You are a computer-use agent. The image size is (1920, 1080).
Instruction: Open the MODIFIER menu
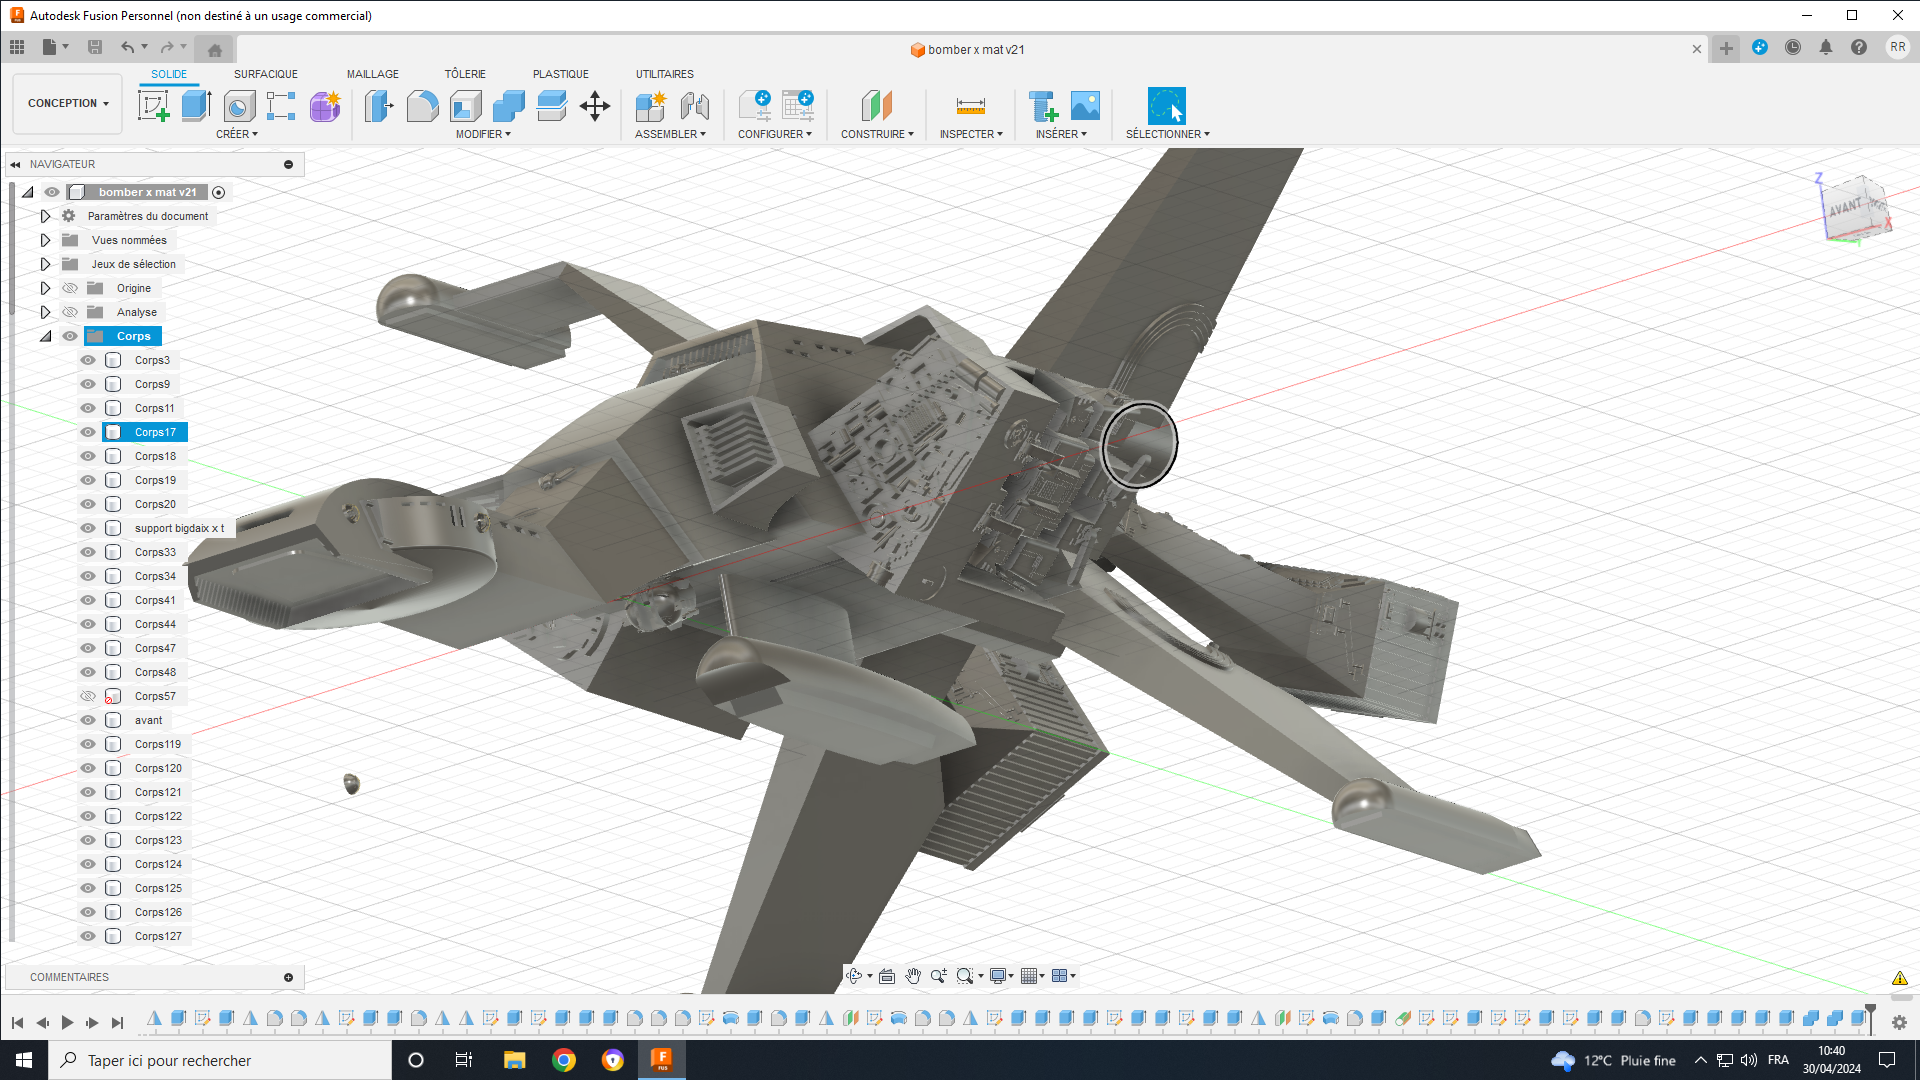click(x=483, y=134)
